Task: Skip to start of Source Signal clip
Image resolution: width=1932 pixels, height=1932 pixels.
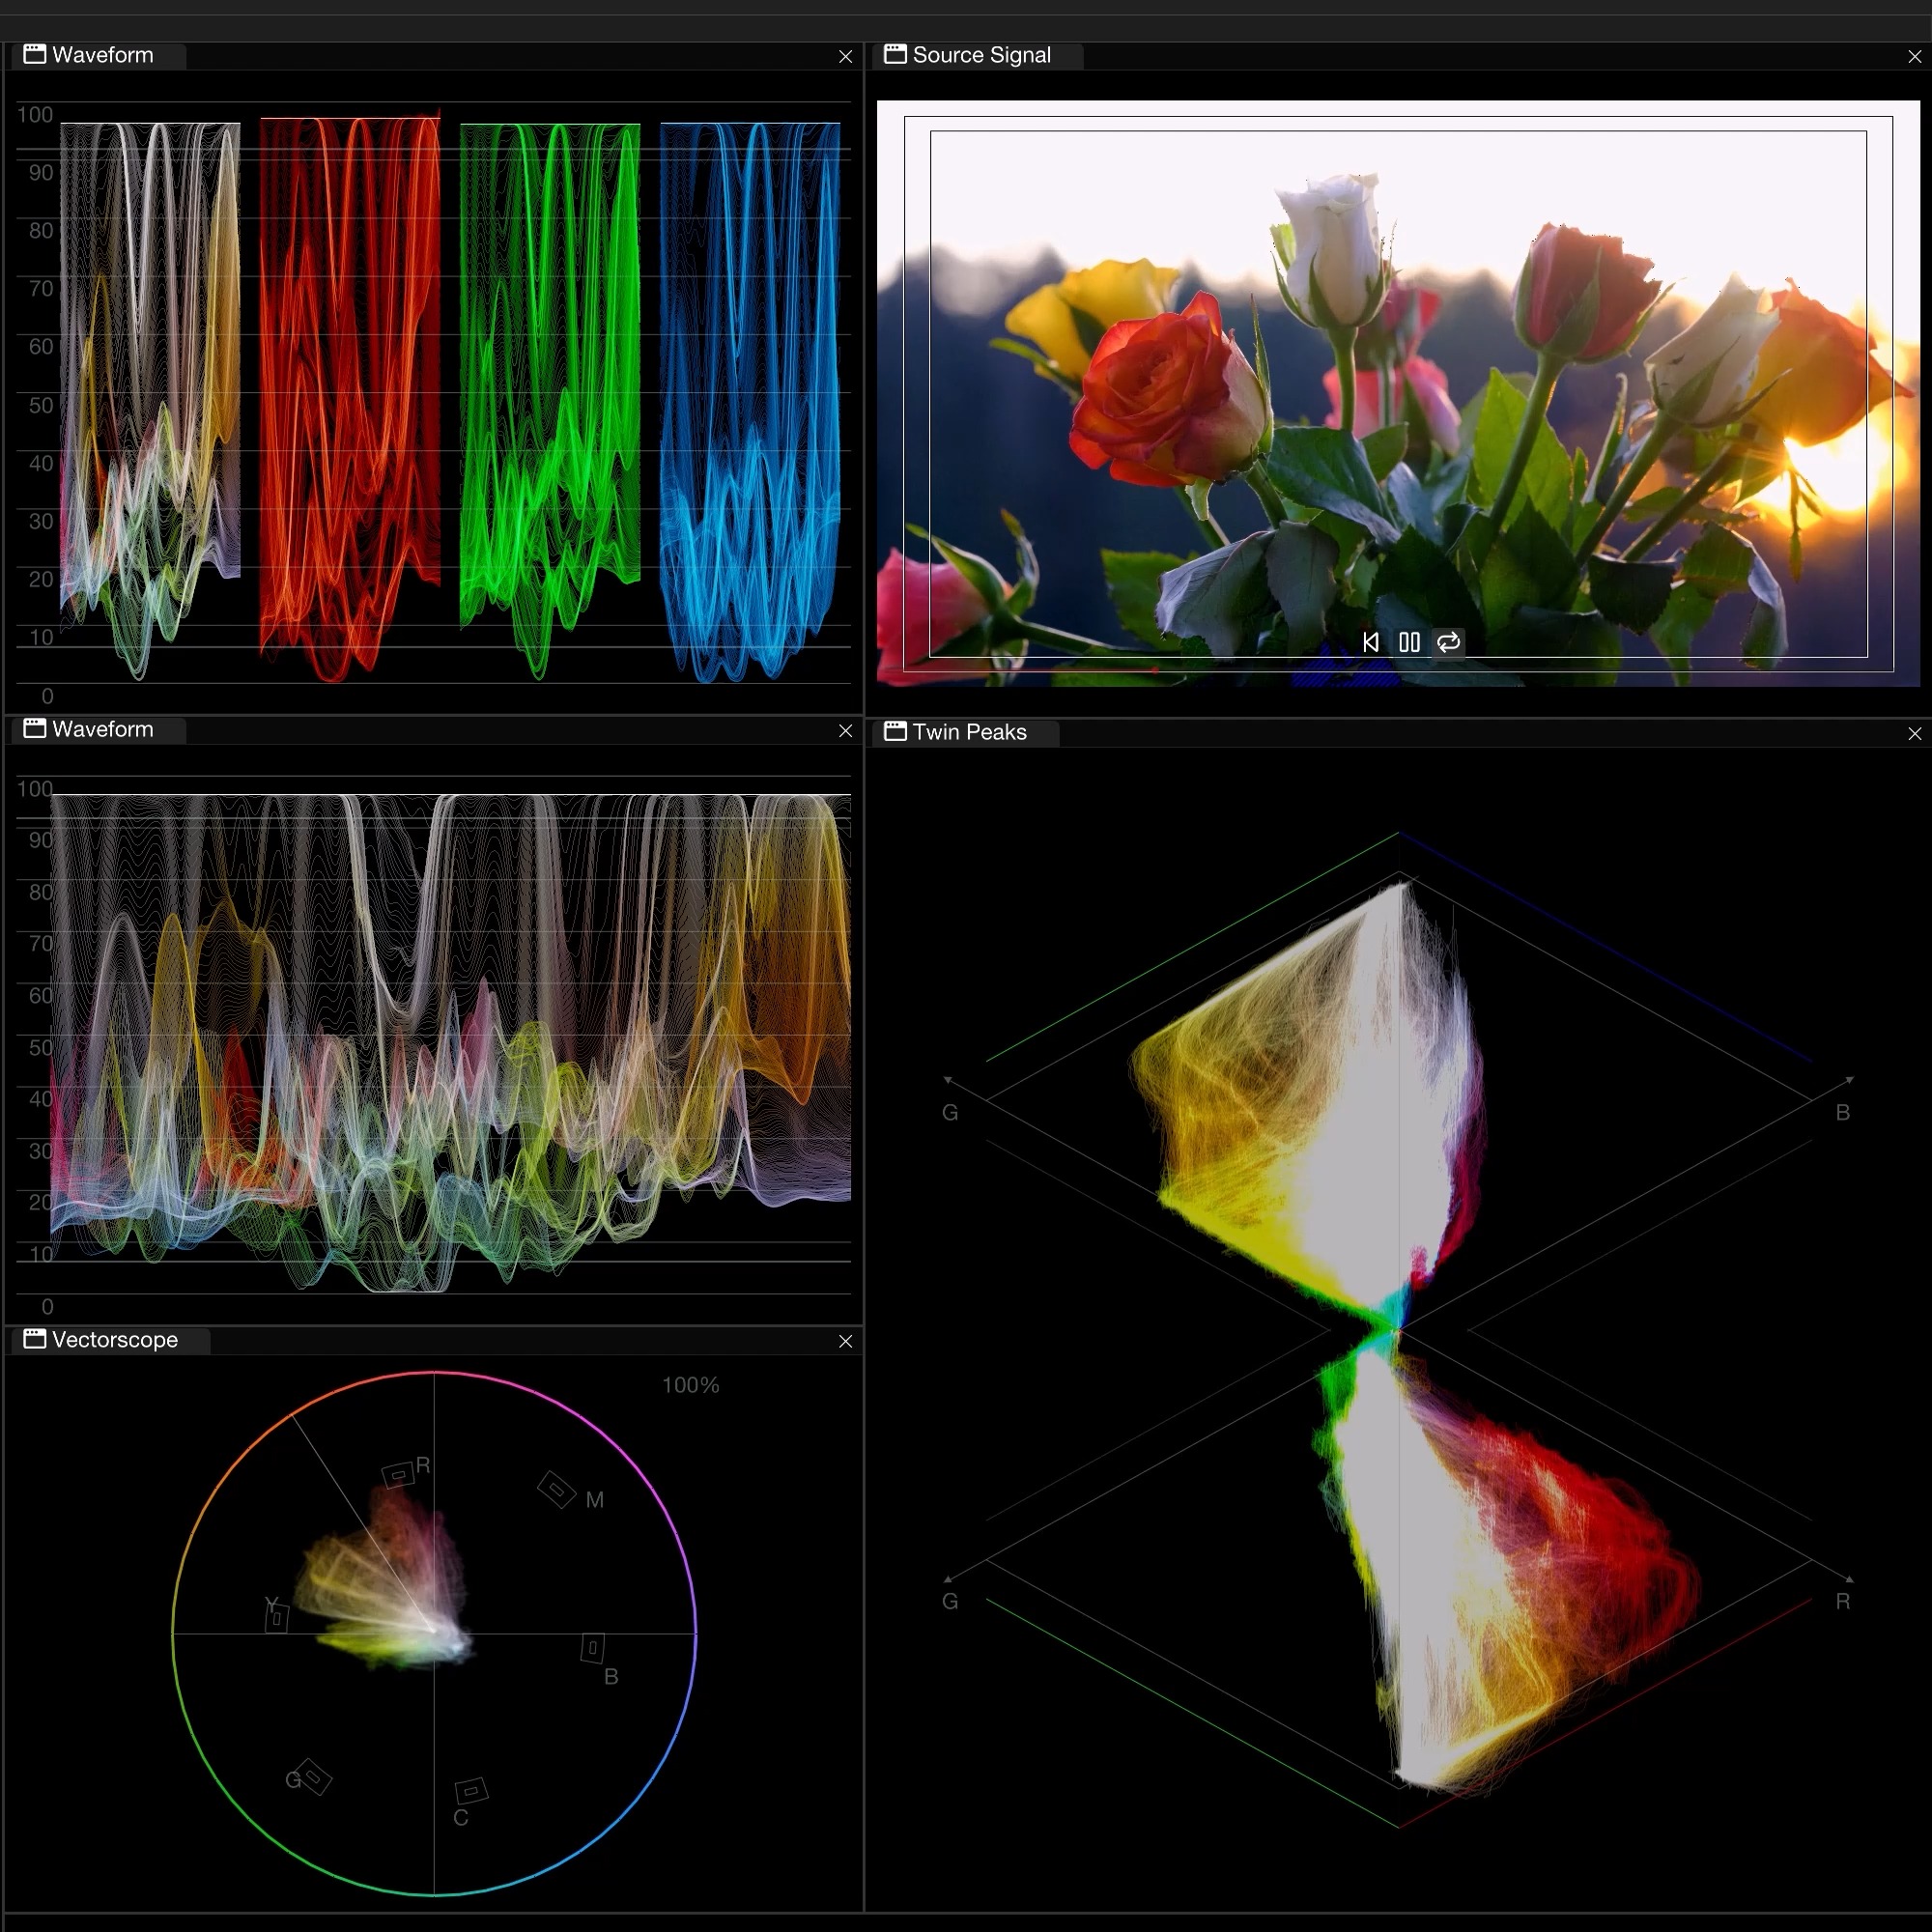Action: pyautogui.click(x=1371, y=642)
